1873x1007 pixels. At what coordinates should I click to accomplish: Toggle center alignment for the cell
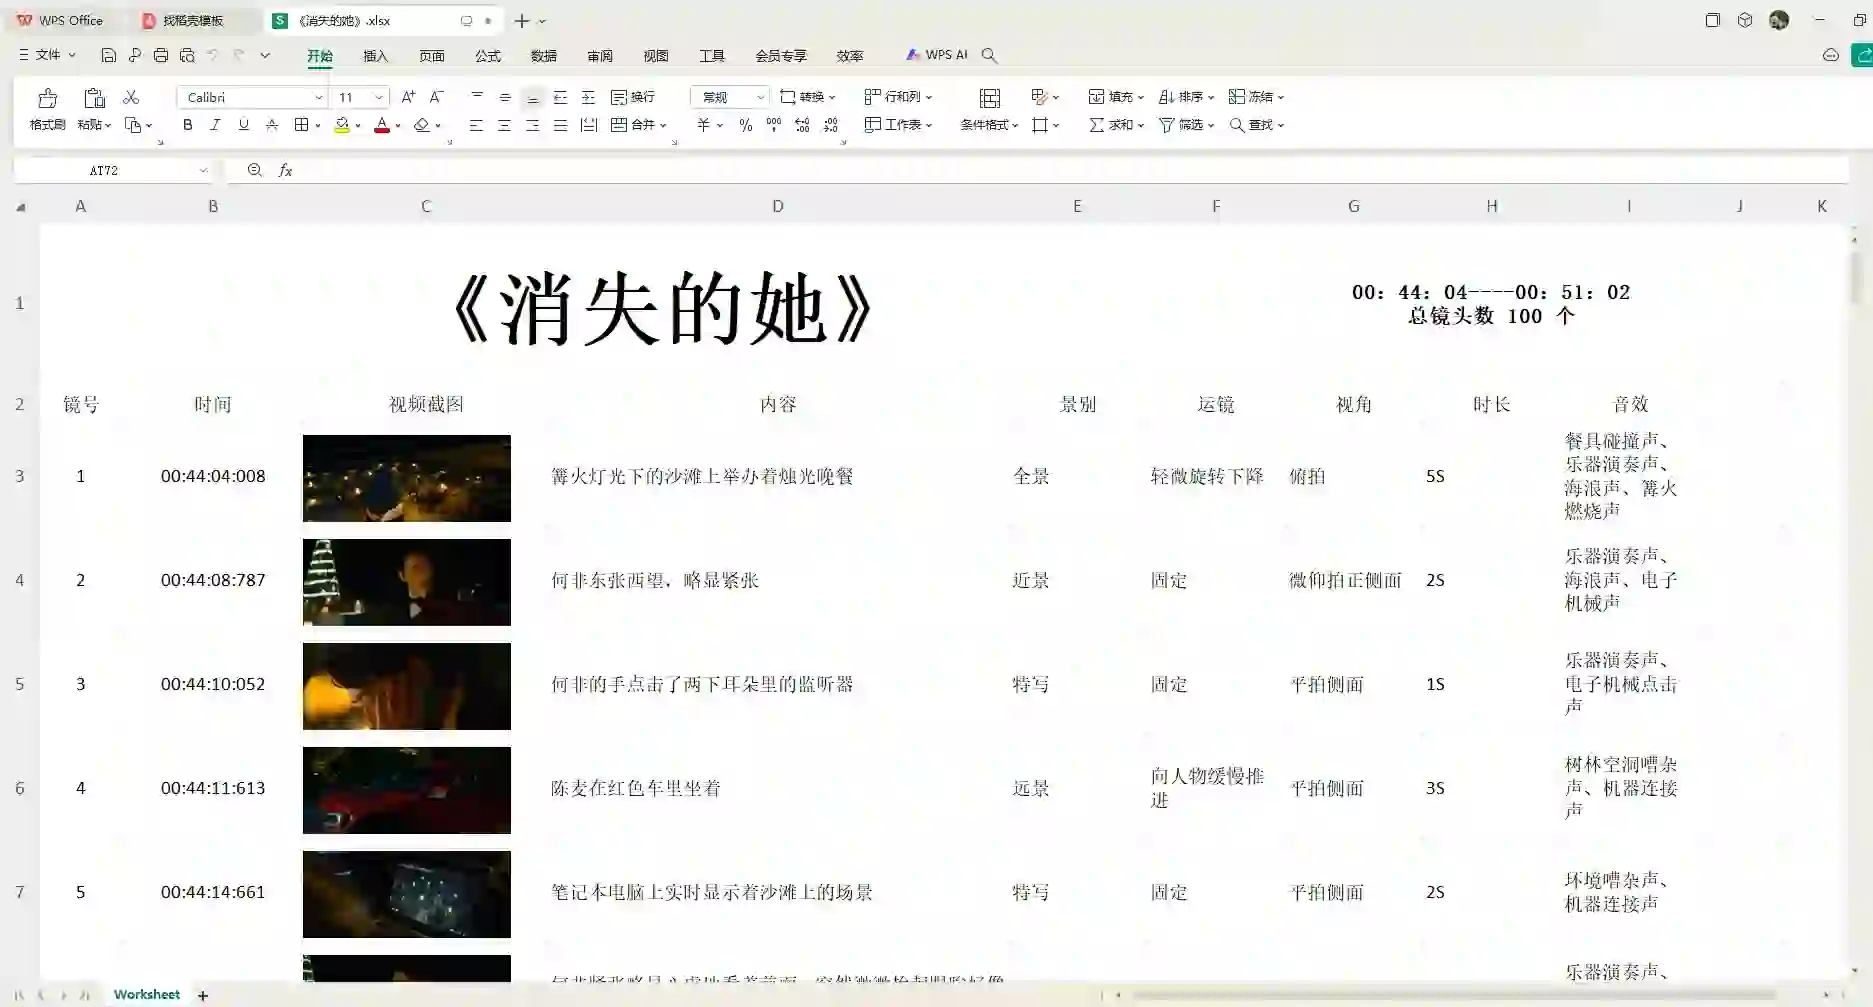[504, 125]
